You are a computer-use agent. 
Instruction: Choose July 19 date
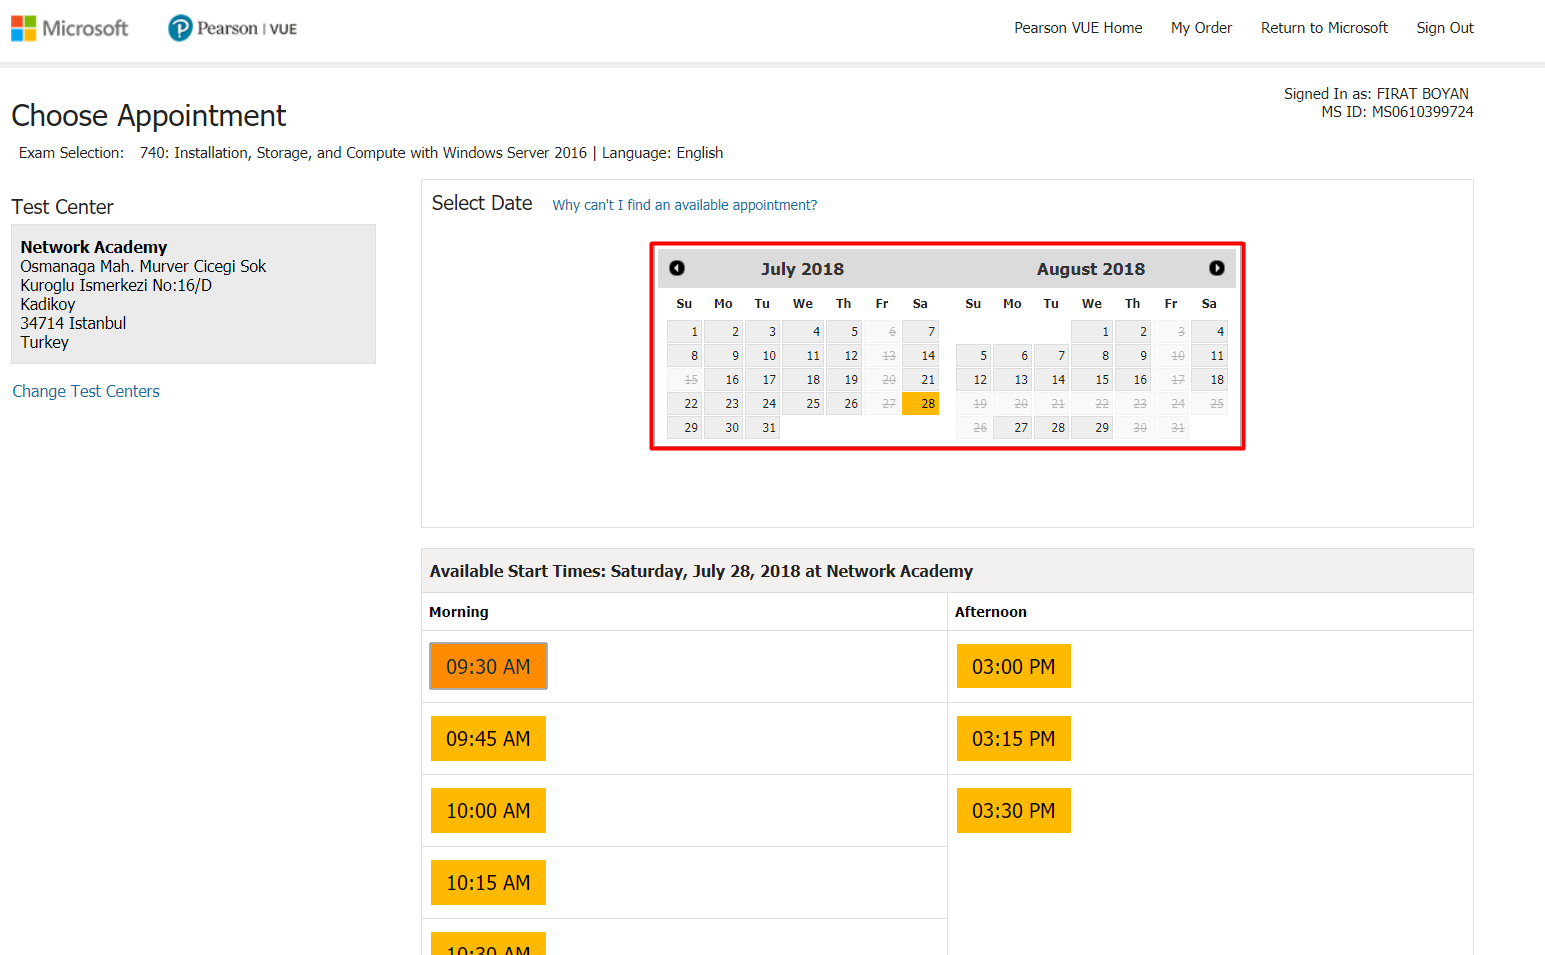[x=844, y=379]
